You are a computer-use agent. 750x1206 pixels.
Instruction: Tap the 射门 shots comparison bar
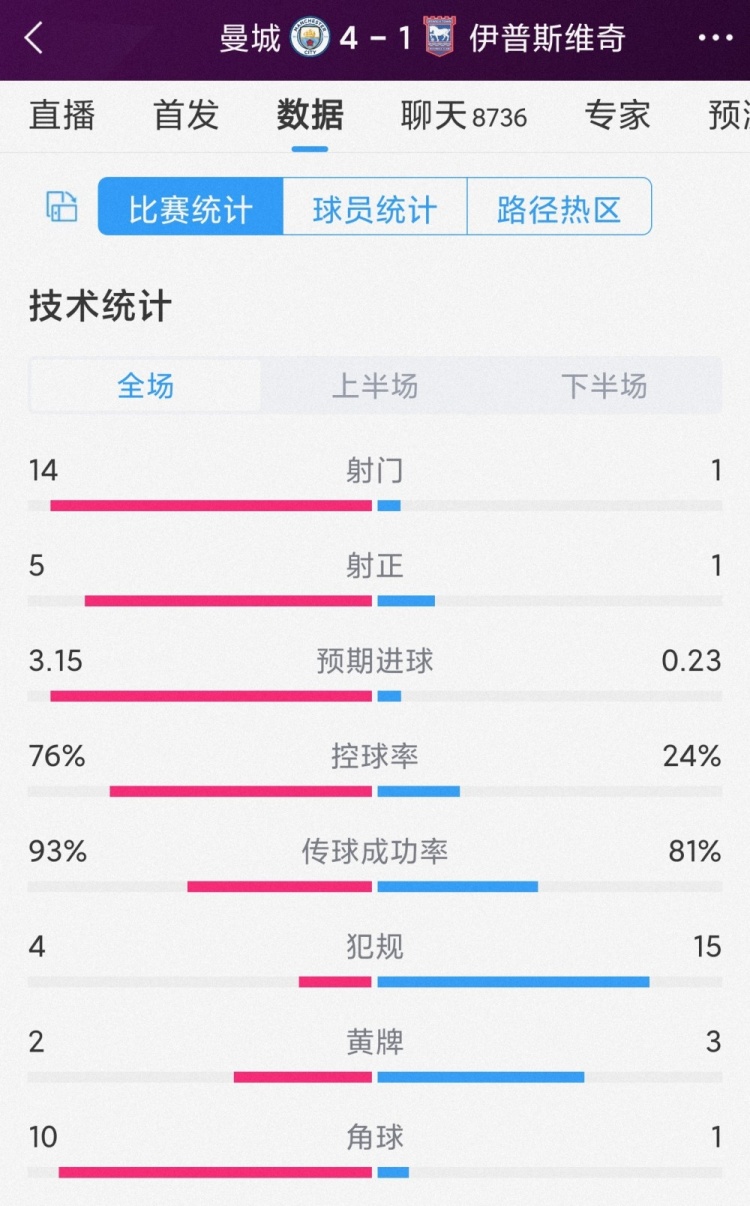pyautogui.click(x=375, y=506)
